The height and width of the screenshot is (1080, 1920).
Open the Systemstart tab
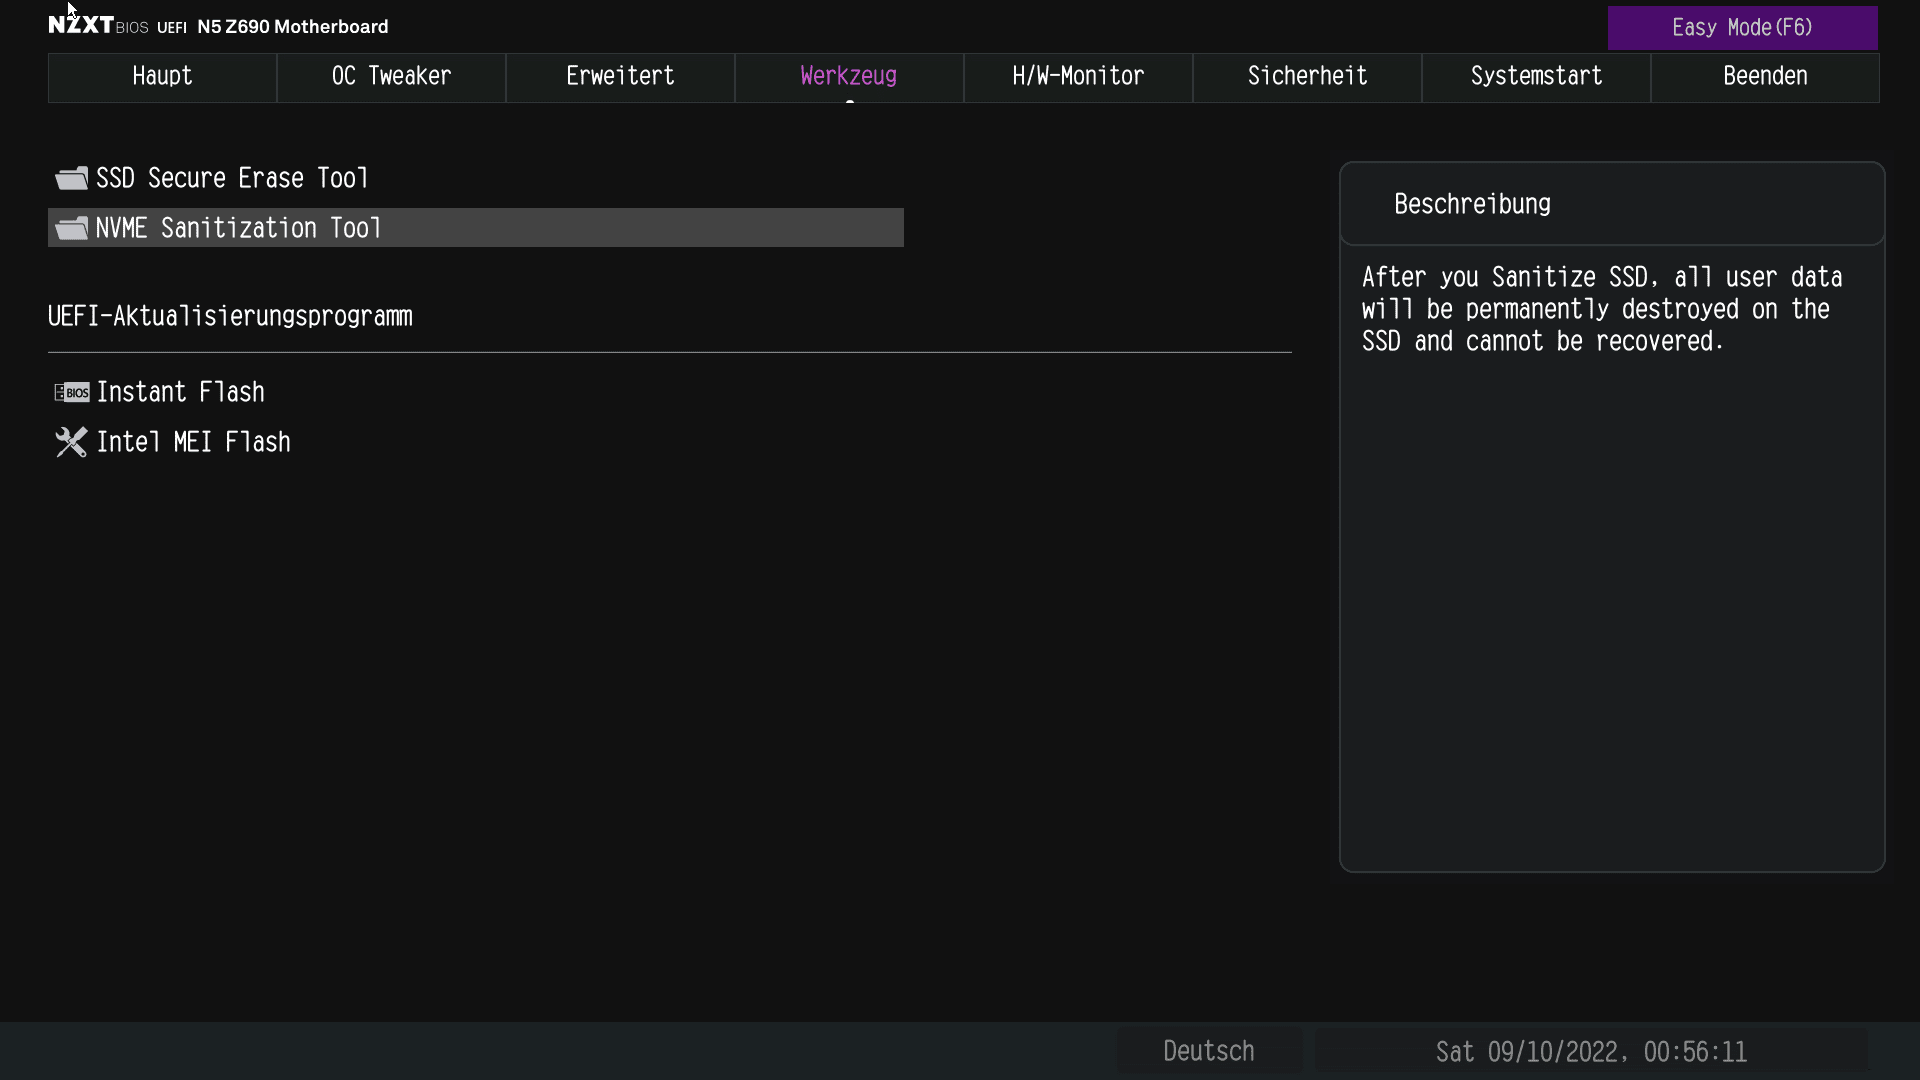[x=1536, y=77]
